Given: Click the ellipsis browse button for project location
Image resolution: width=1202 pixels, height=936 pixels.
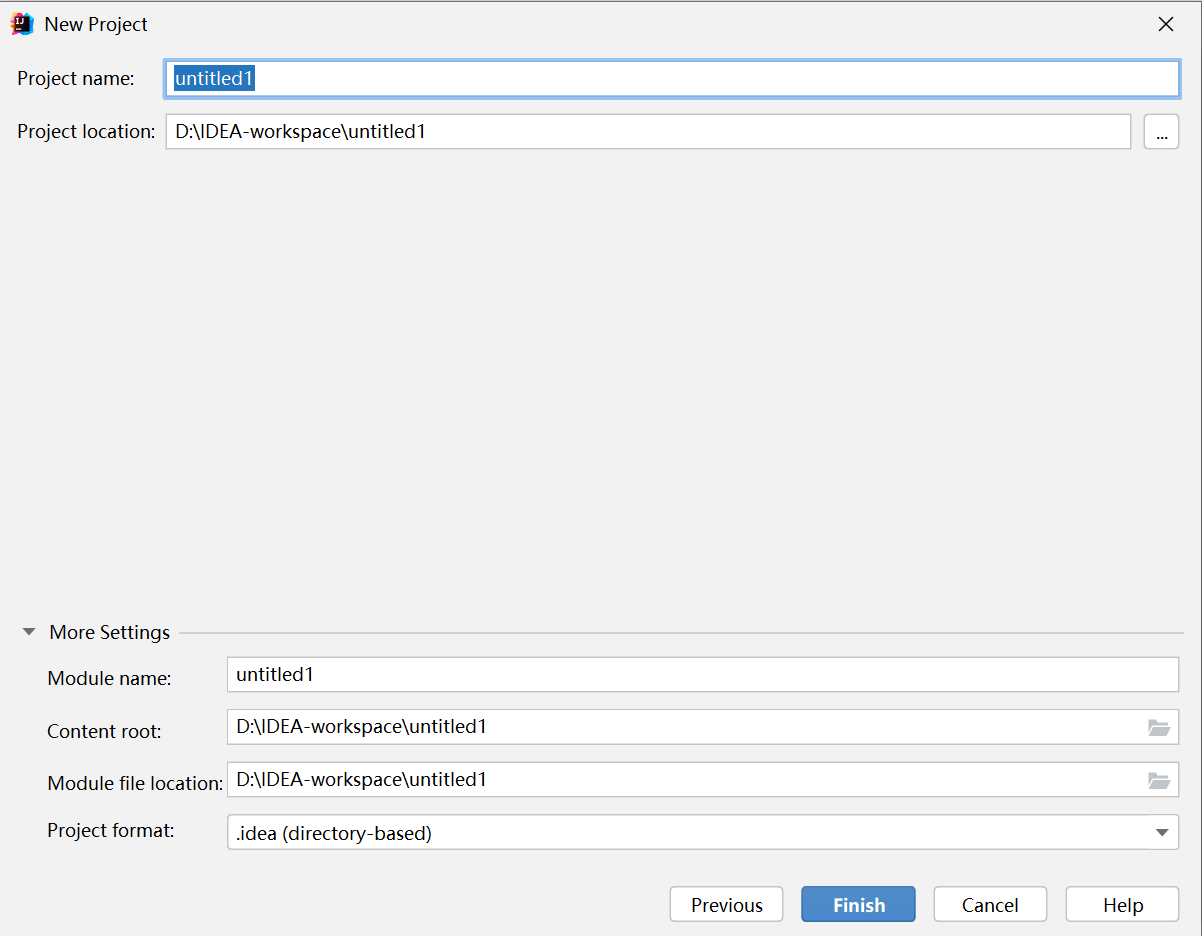Looking at the screenshot, I should [x=1161, y=132].
